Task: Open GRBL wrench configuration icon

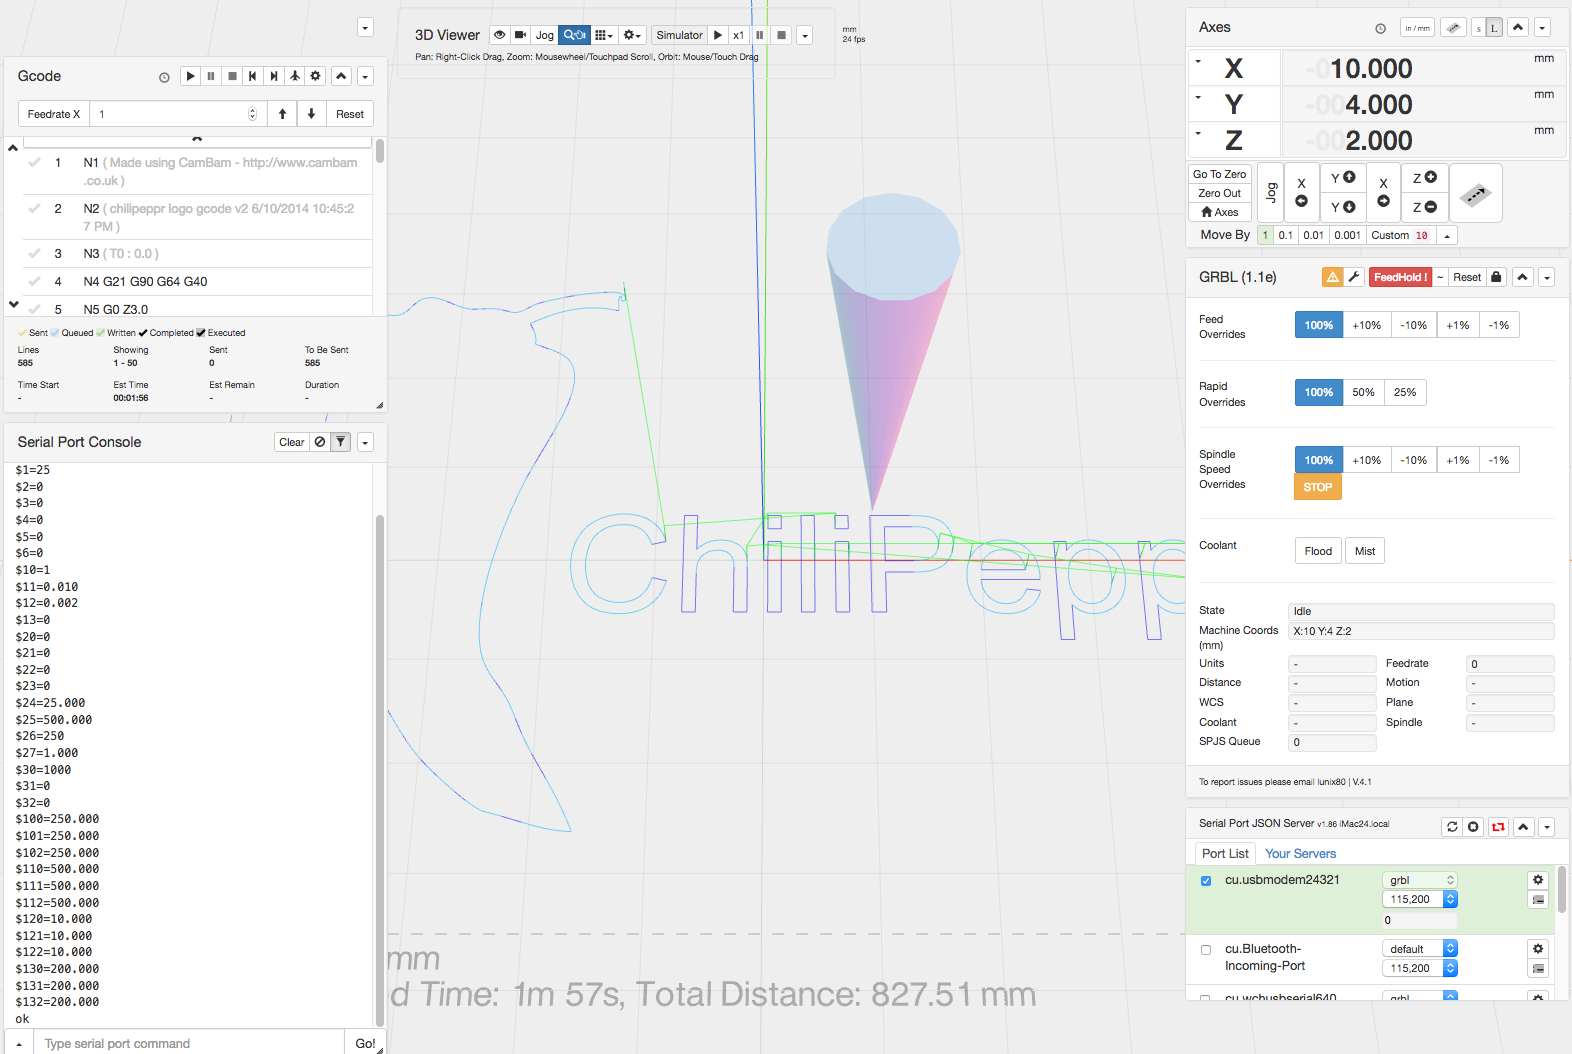Action: point(1354,277)
